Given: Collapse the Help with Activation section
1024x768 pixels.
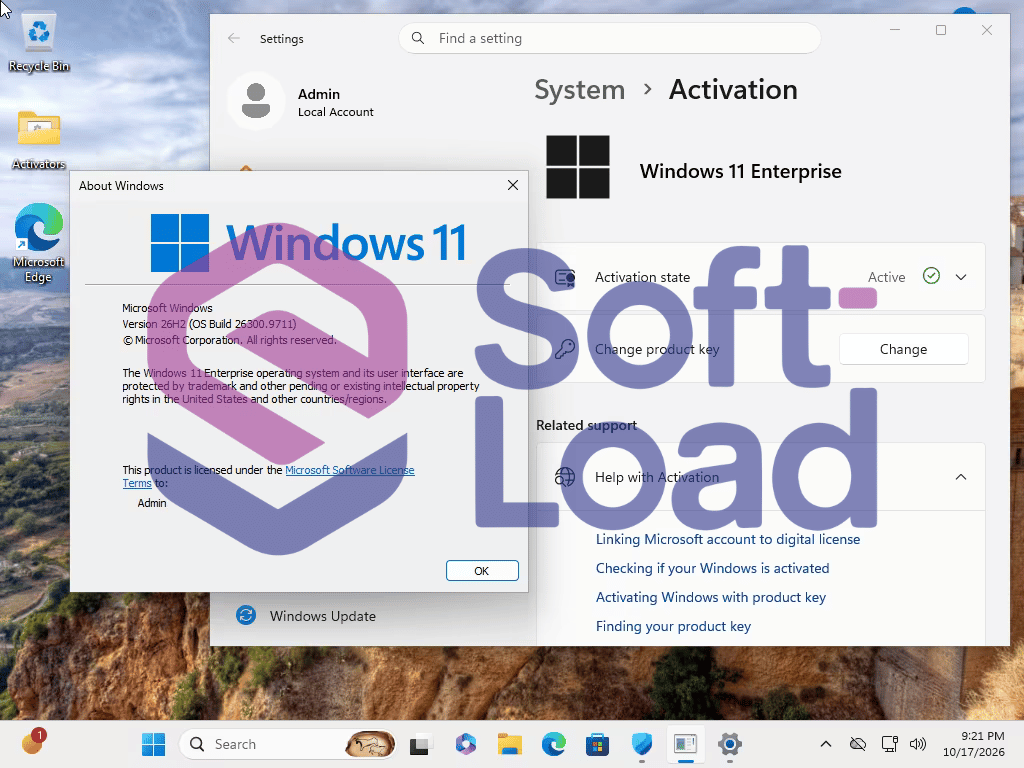Looking at the screenshot, I should 961,477.
